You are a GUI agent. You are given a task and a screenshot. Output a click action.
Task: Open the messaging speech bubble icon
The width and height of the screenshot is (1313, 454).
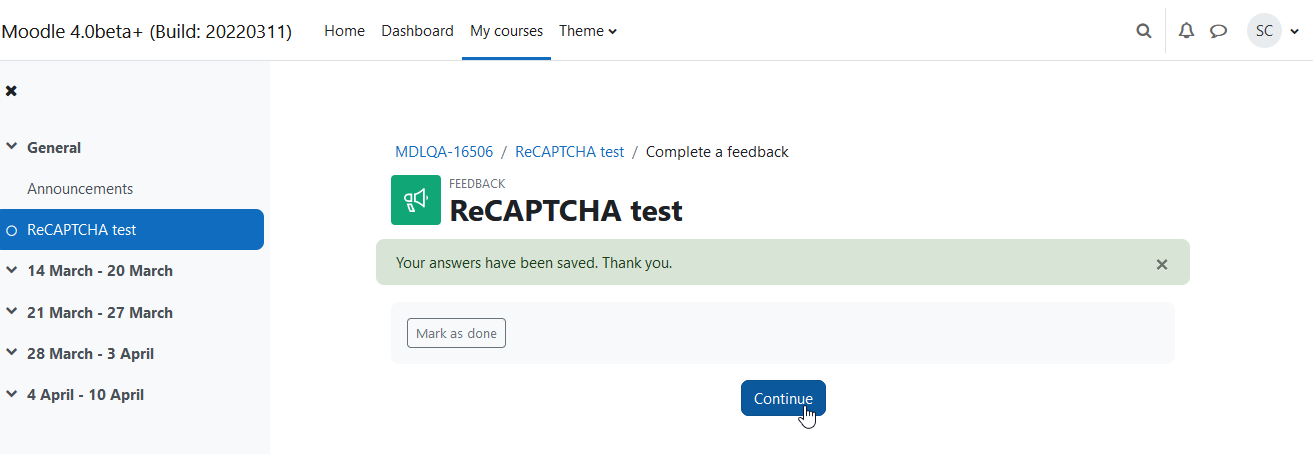tap(1218, 31)
